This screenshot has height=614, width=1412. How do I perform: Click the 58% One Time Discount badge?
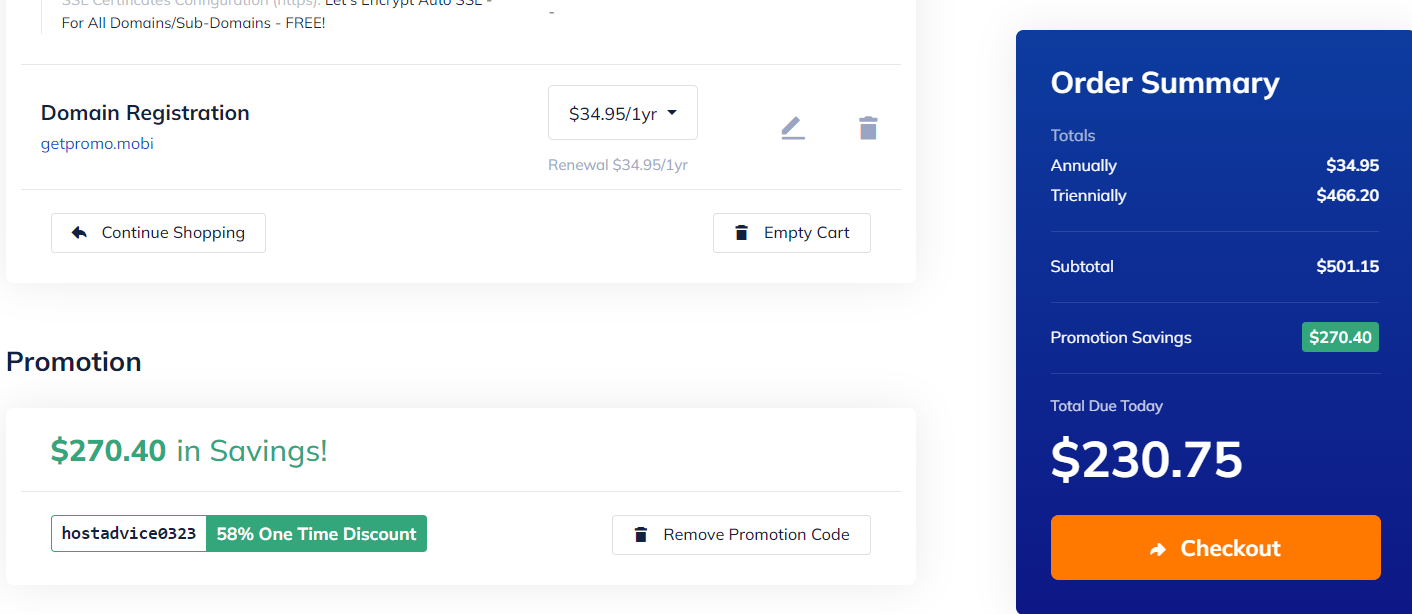click(316, 533)
